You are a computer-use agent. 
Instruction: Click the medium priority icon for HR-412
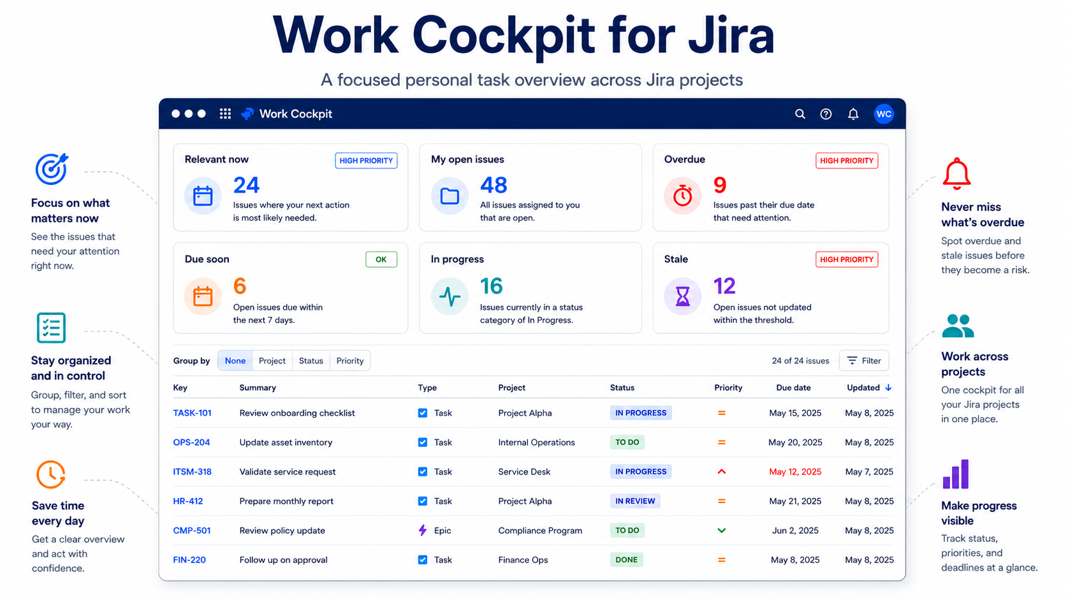click(721, 501)
